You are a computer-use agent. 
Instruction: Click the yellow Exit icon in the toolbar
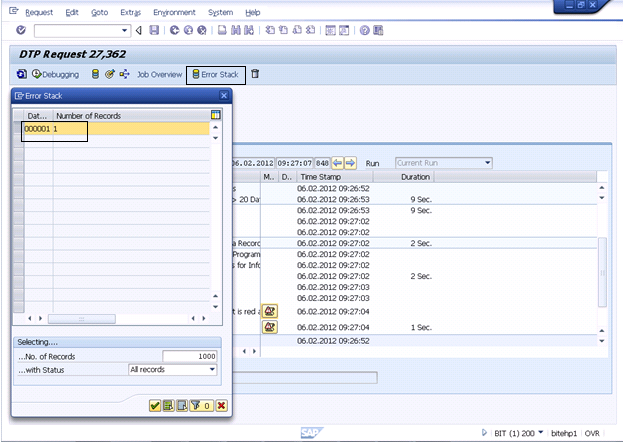[x=188, y=30]
